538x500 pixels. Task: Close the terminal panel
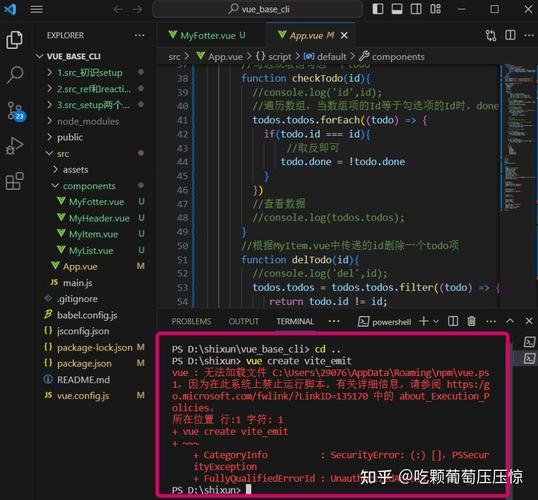[x=529, y=321]
